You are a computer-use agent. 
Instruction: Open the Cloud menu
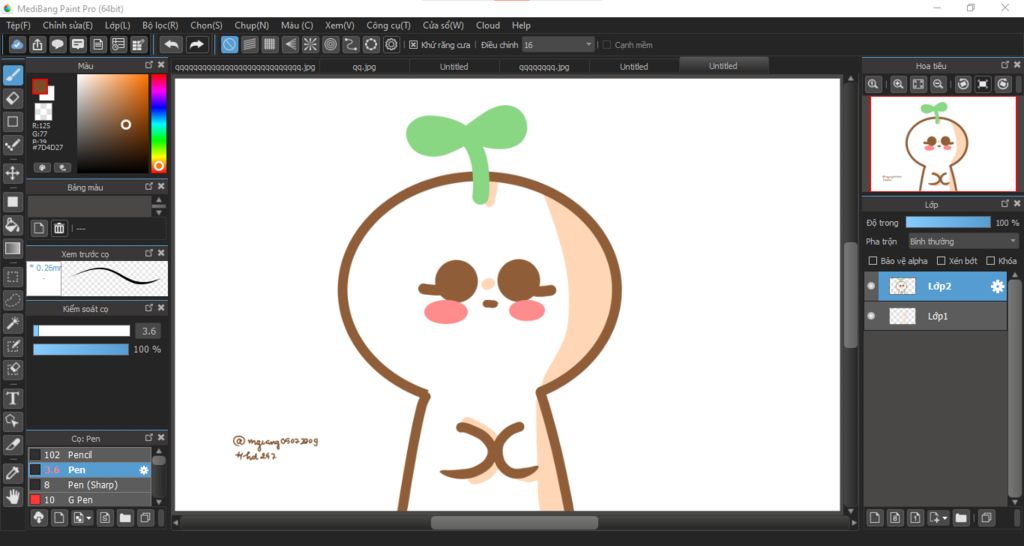pyautogui.click(x=488, y=25)
